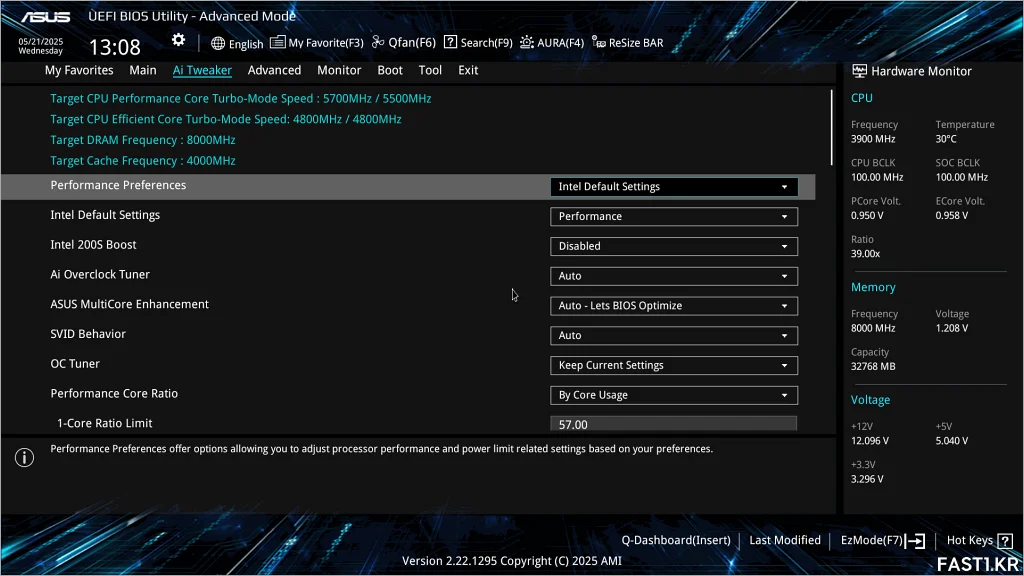Open the Tool tab

[430, 70]
